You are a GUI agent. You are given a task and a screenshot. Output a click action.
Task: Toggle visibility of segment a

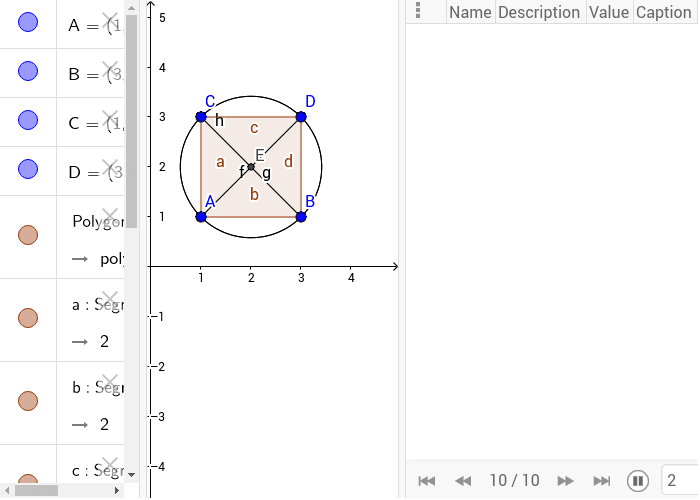point(28,318)
